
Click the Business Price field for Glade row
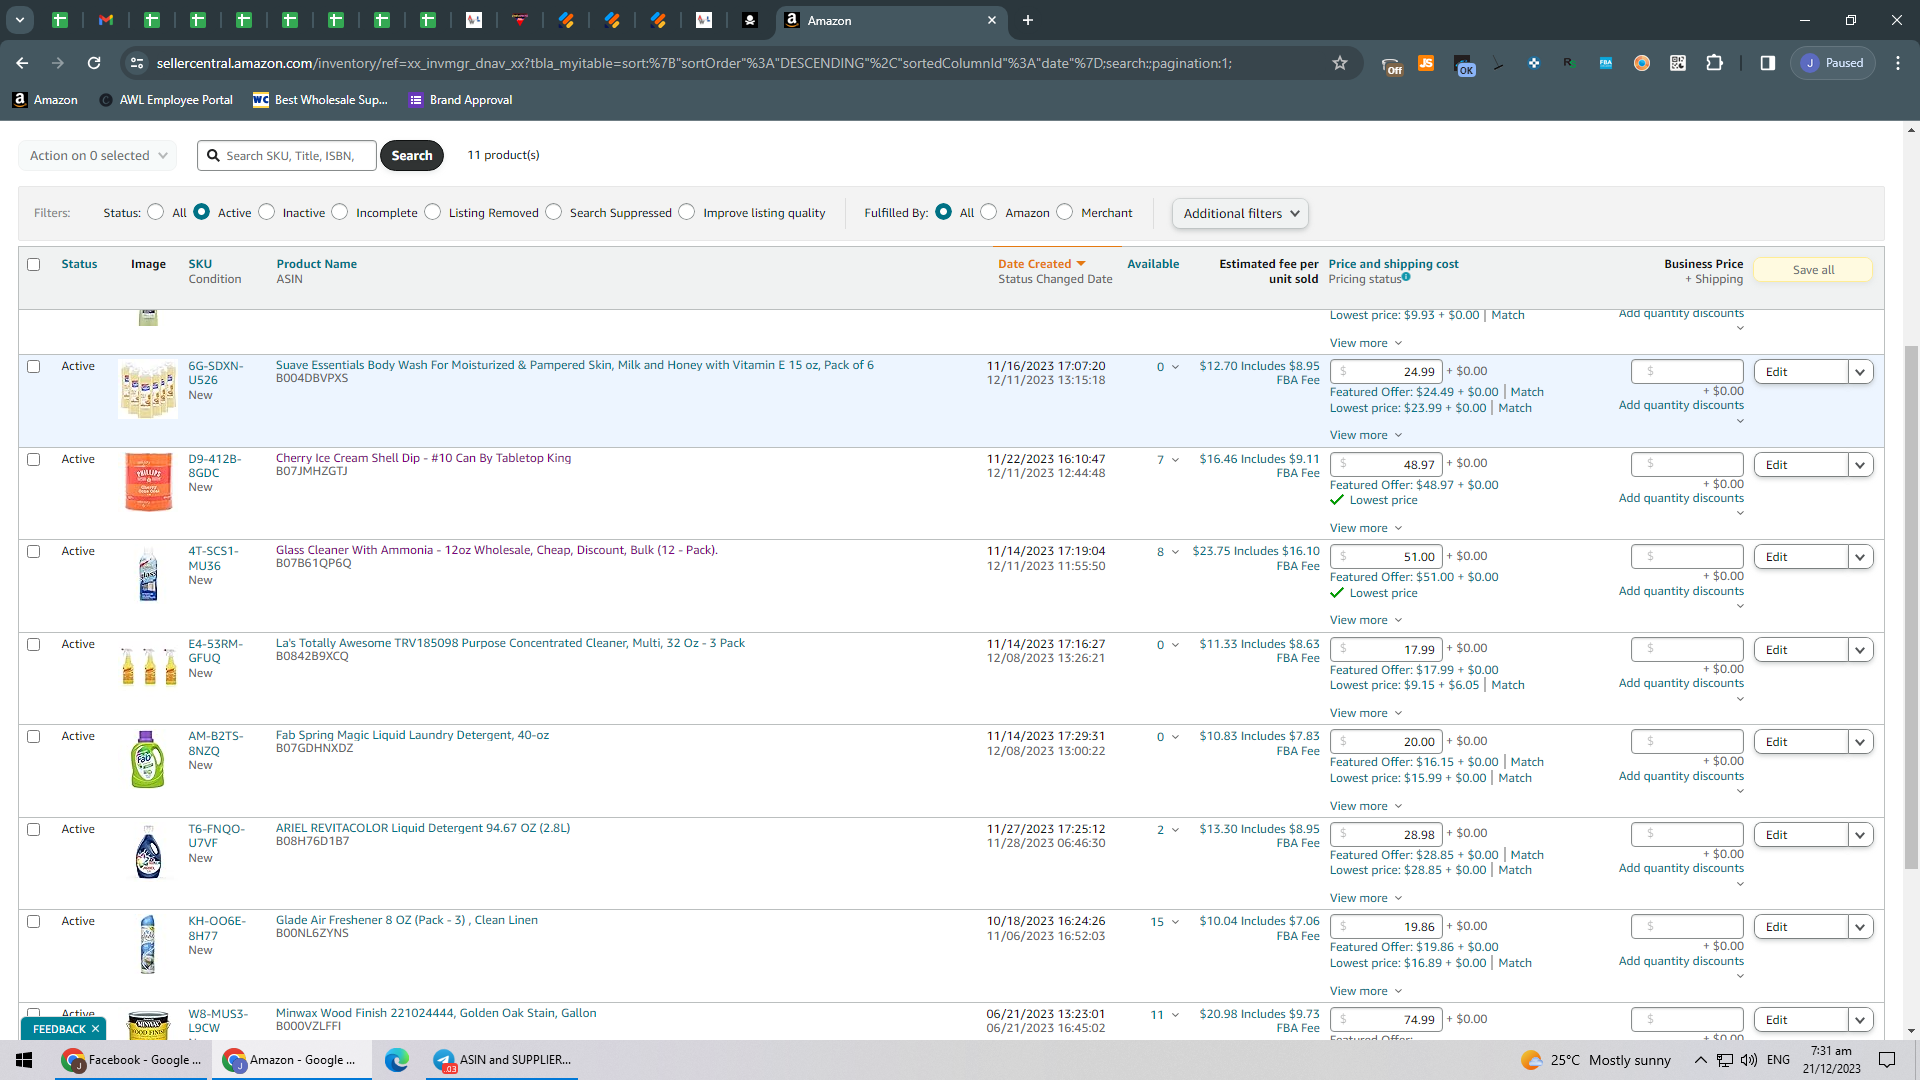tap(1687, 927)
